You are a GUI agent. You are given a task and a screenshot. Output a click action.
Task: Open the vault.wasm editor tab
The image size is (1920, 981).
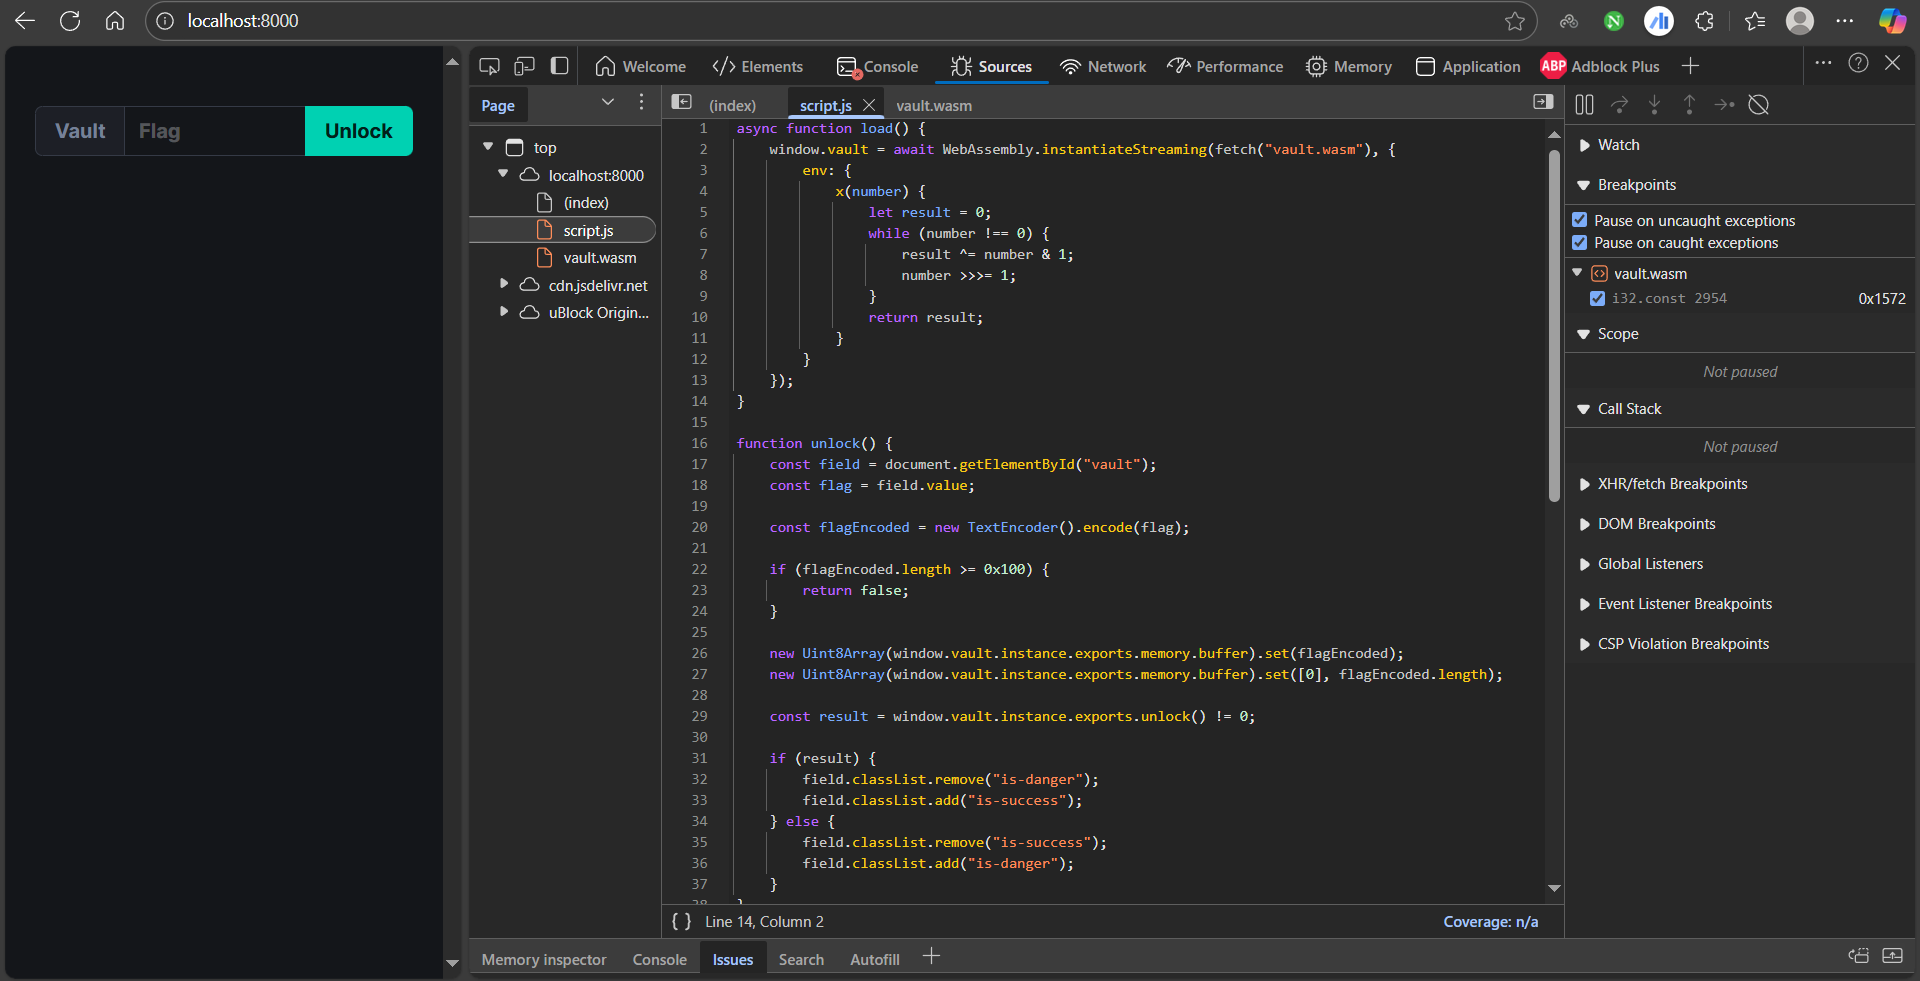(933, 105)
